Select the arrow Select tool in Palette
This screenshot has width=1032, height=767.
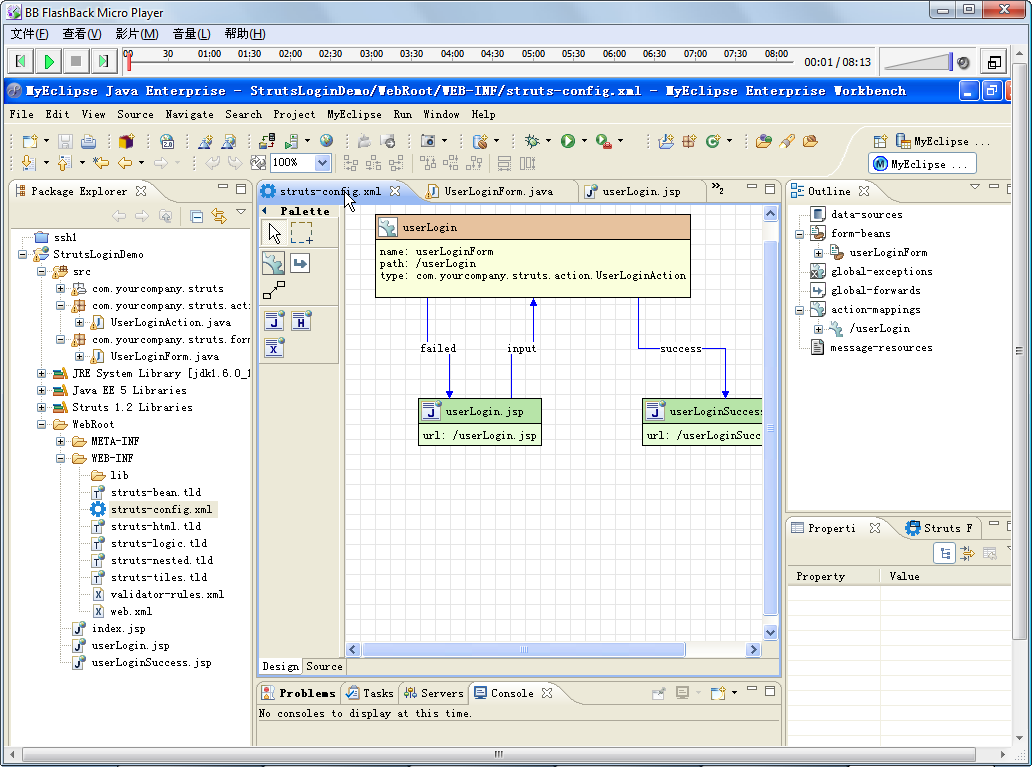pyautogui.click(x=274, y=232)
